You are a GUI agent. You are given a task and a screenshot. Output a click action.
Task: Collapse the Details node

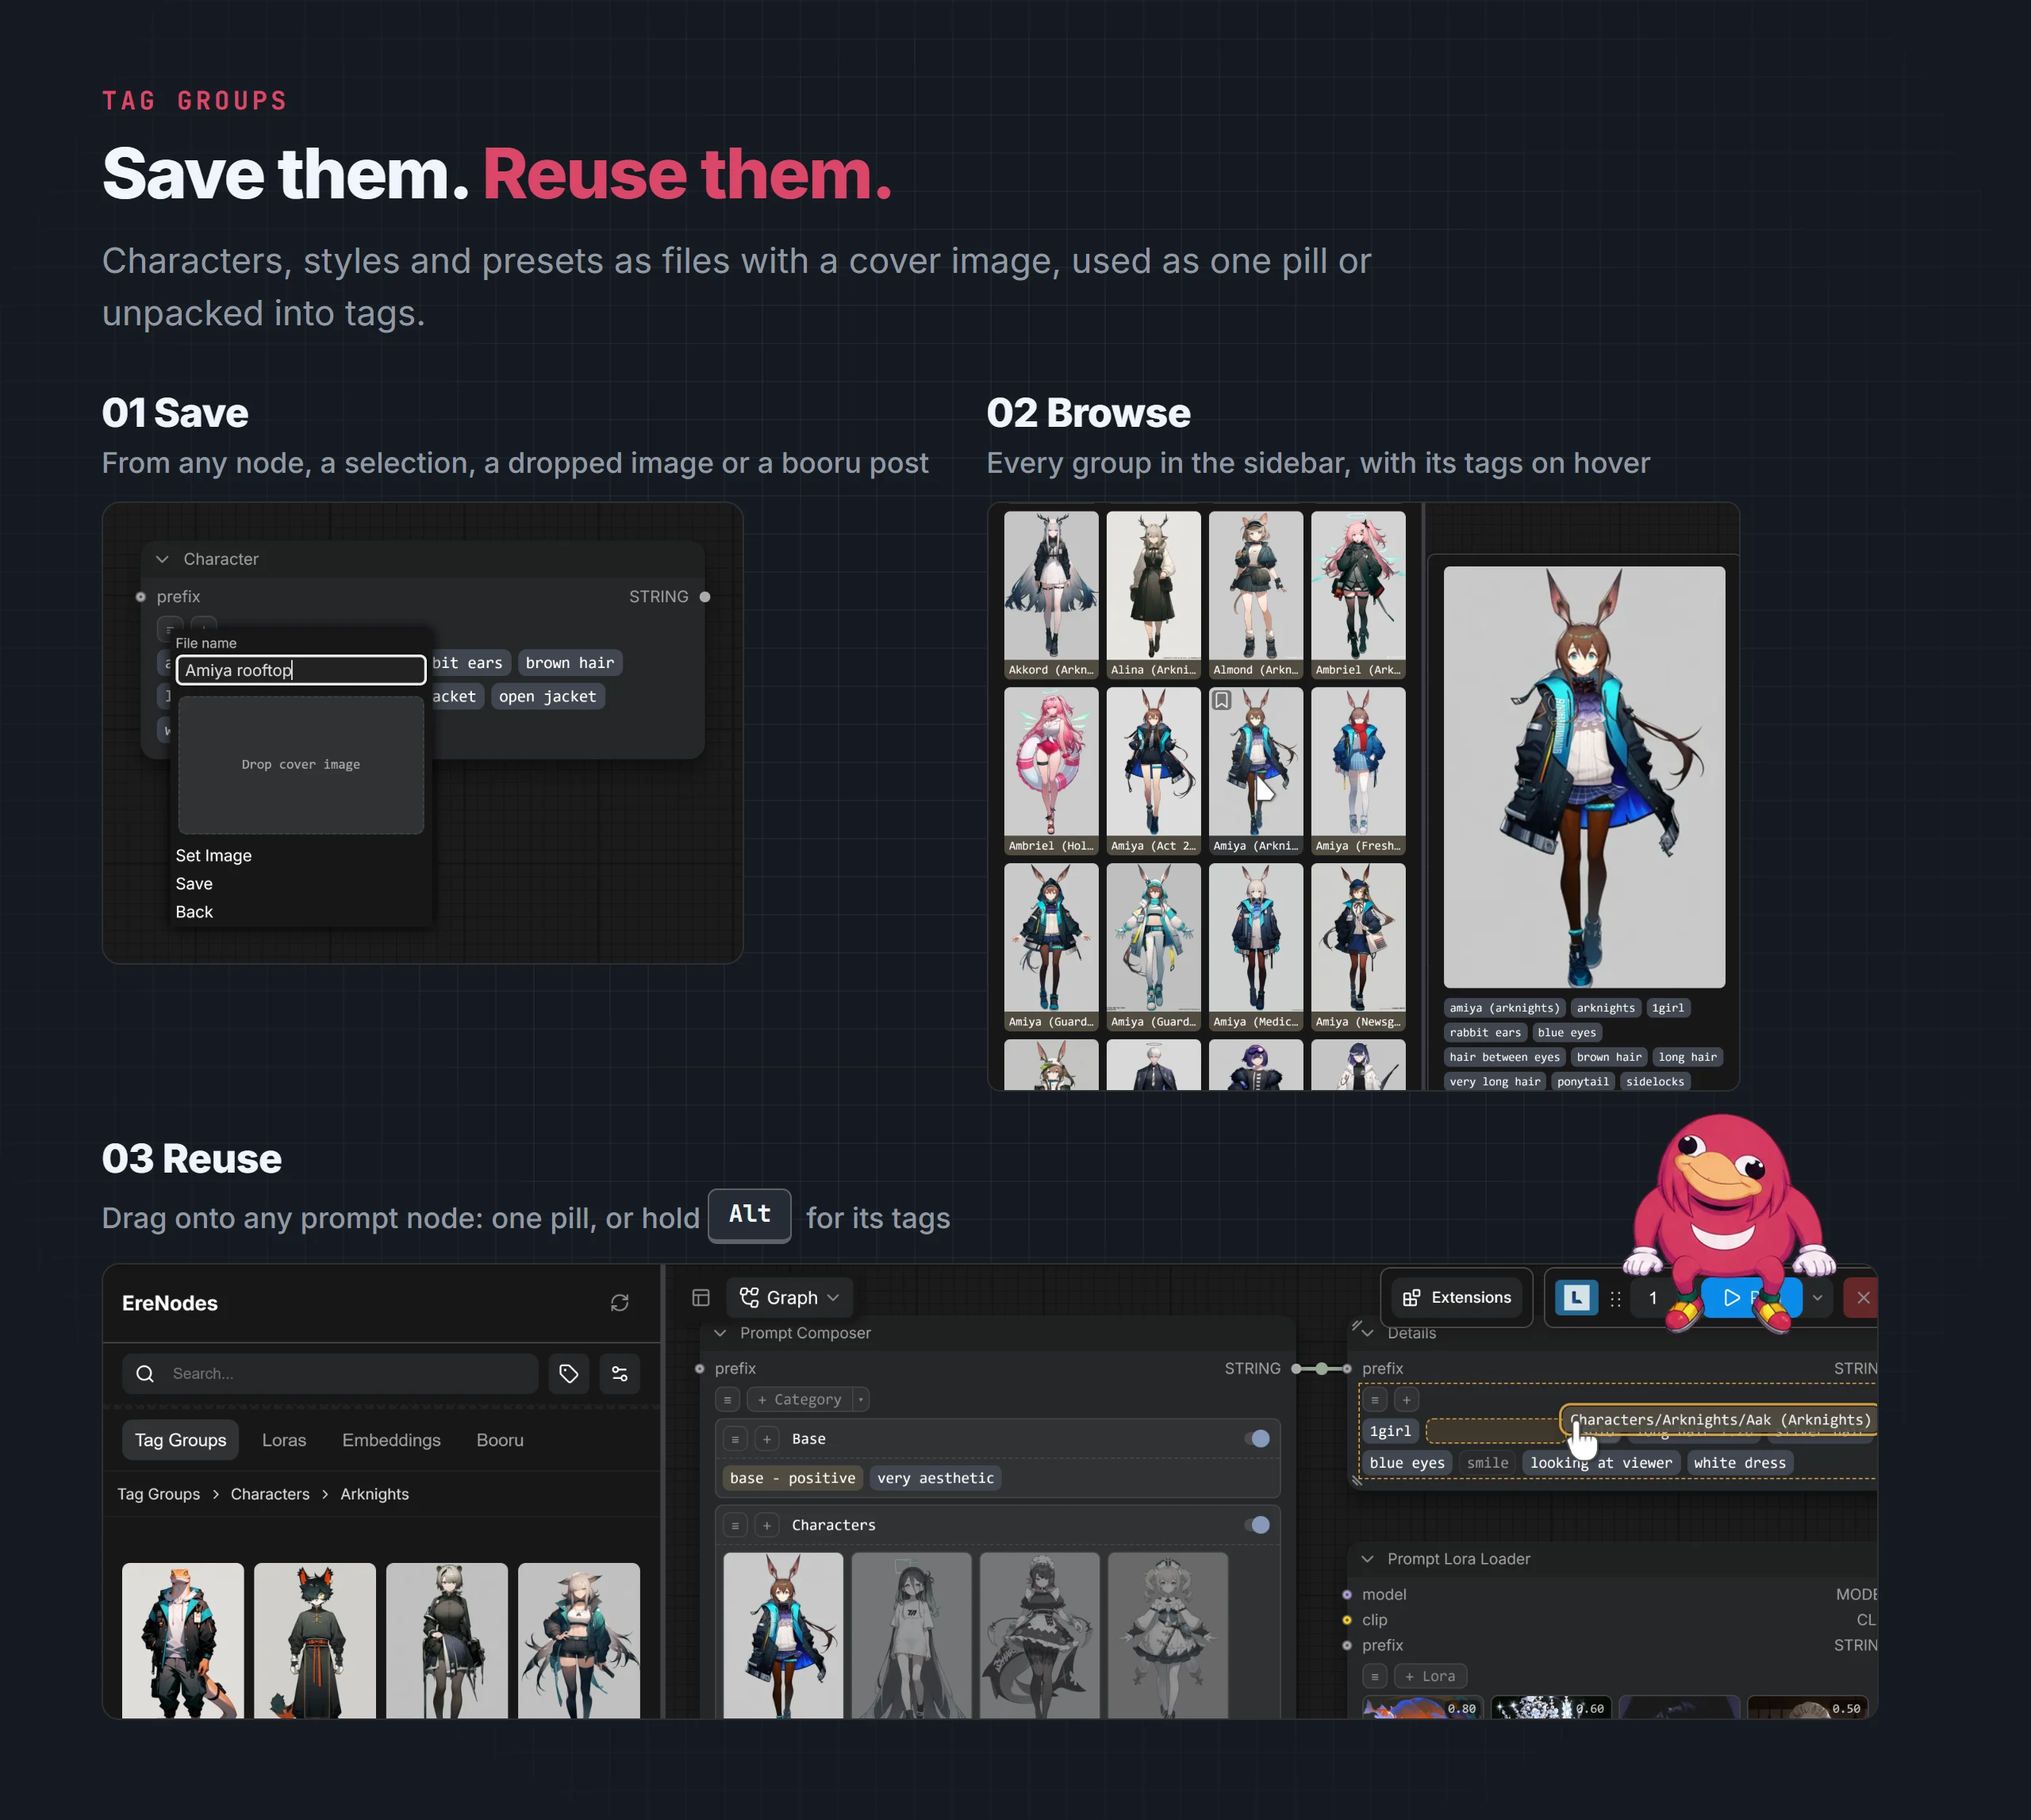pyautogui.click(x=1368, y=1333)
